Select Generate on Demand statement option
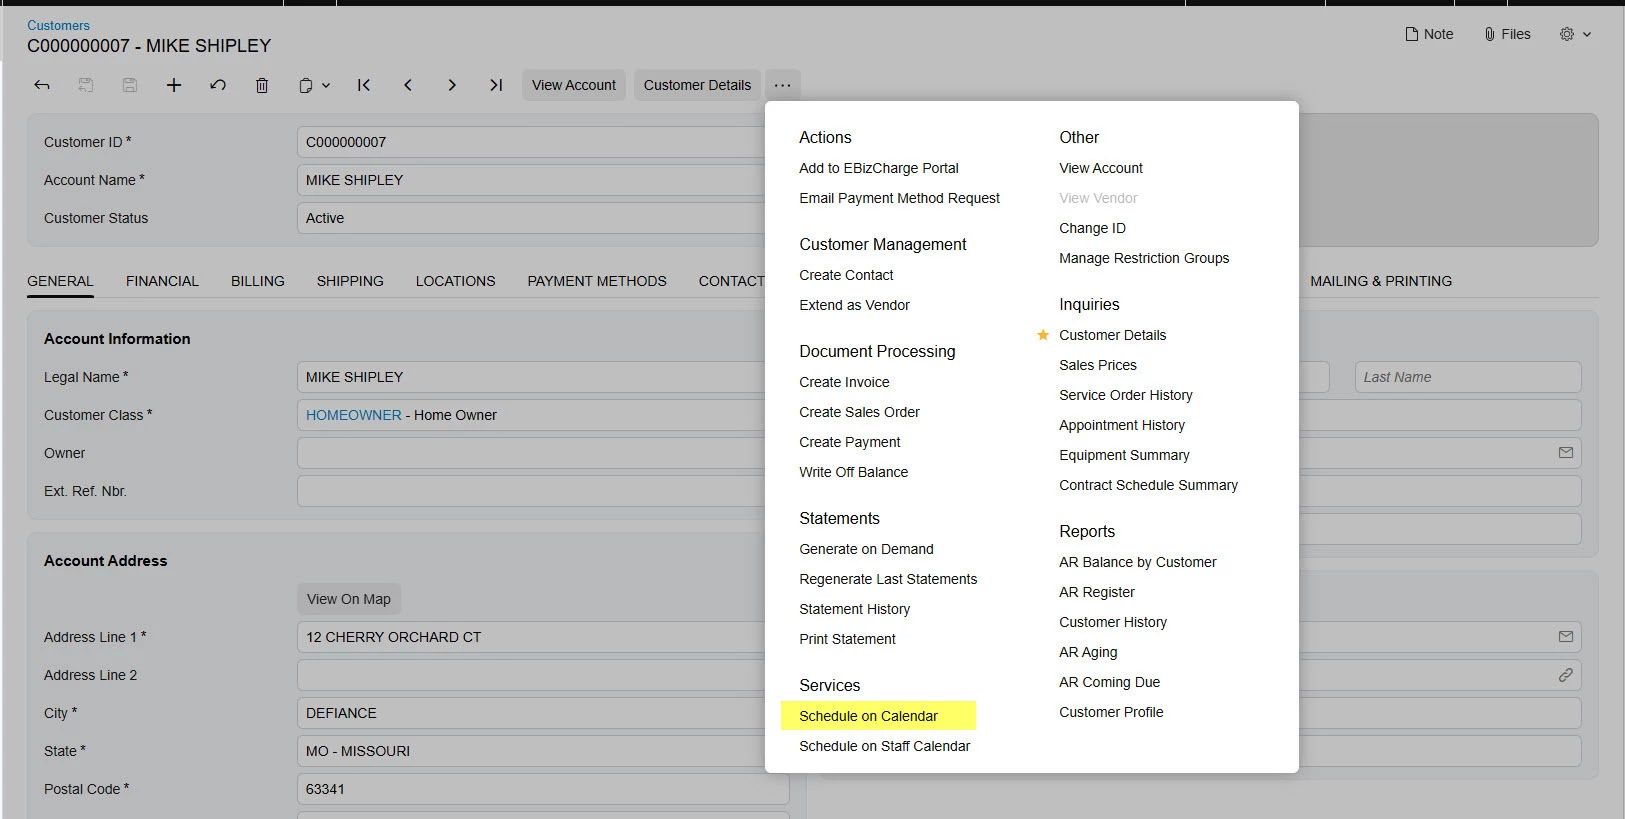 tap(866, 549)
